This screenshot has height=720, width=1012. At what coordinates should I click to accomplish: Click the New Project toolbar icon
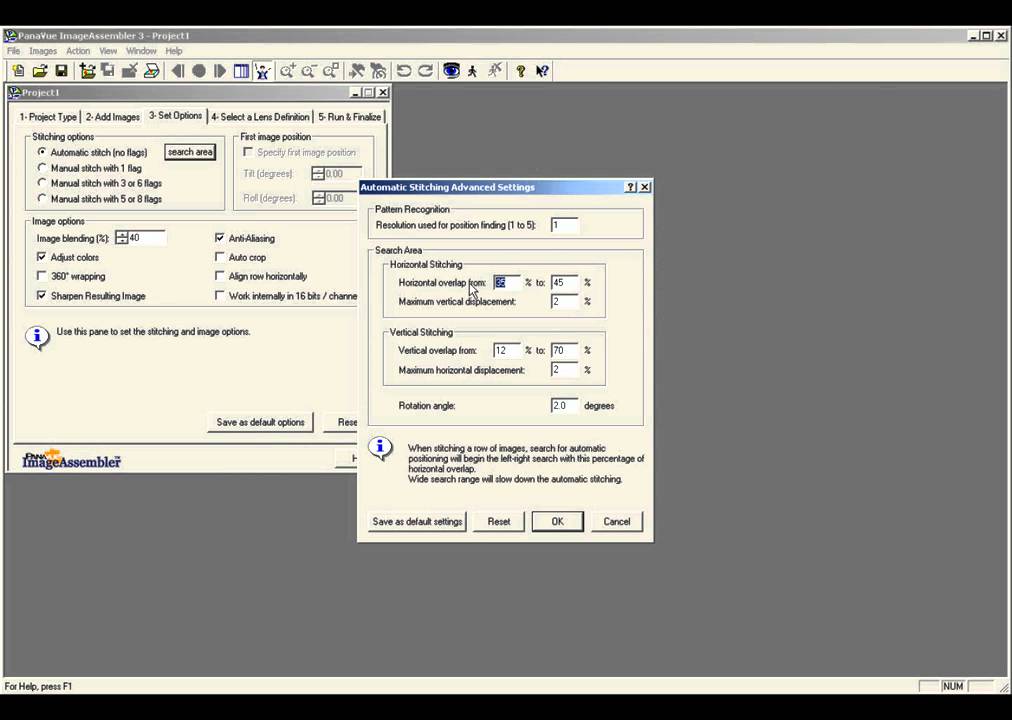tap(18, 71)
